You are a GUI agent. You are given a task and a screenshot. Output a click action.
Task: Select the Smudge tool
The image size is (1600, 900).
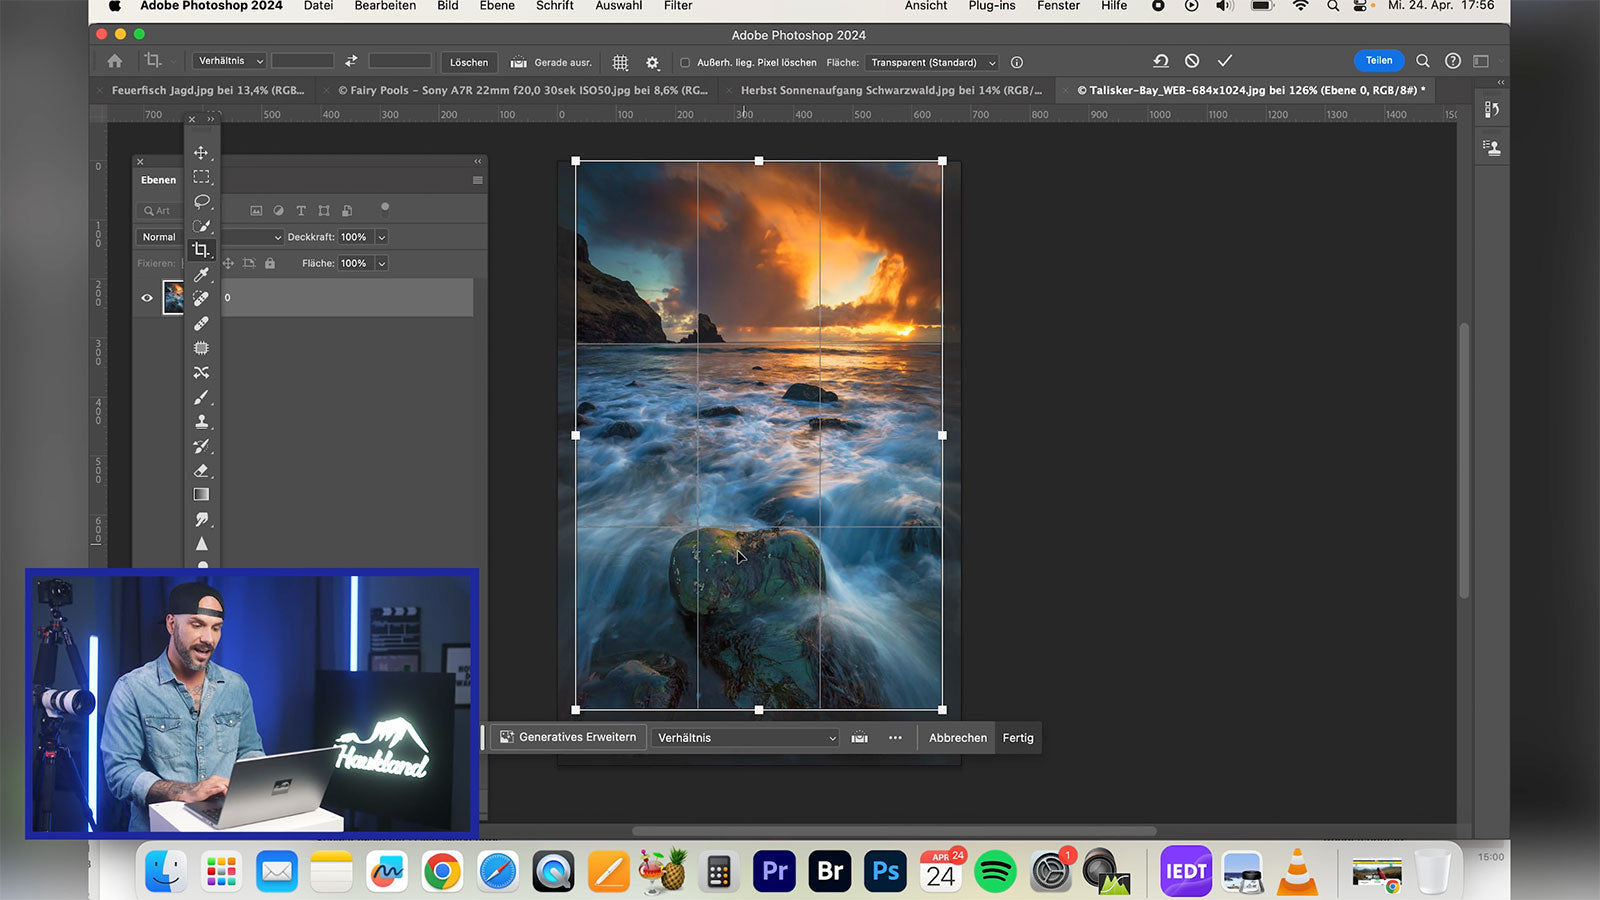coord(201,519)
